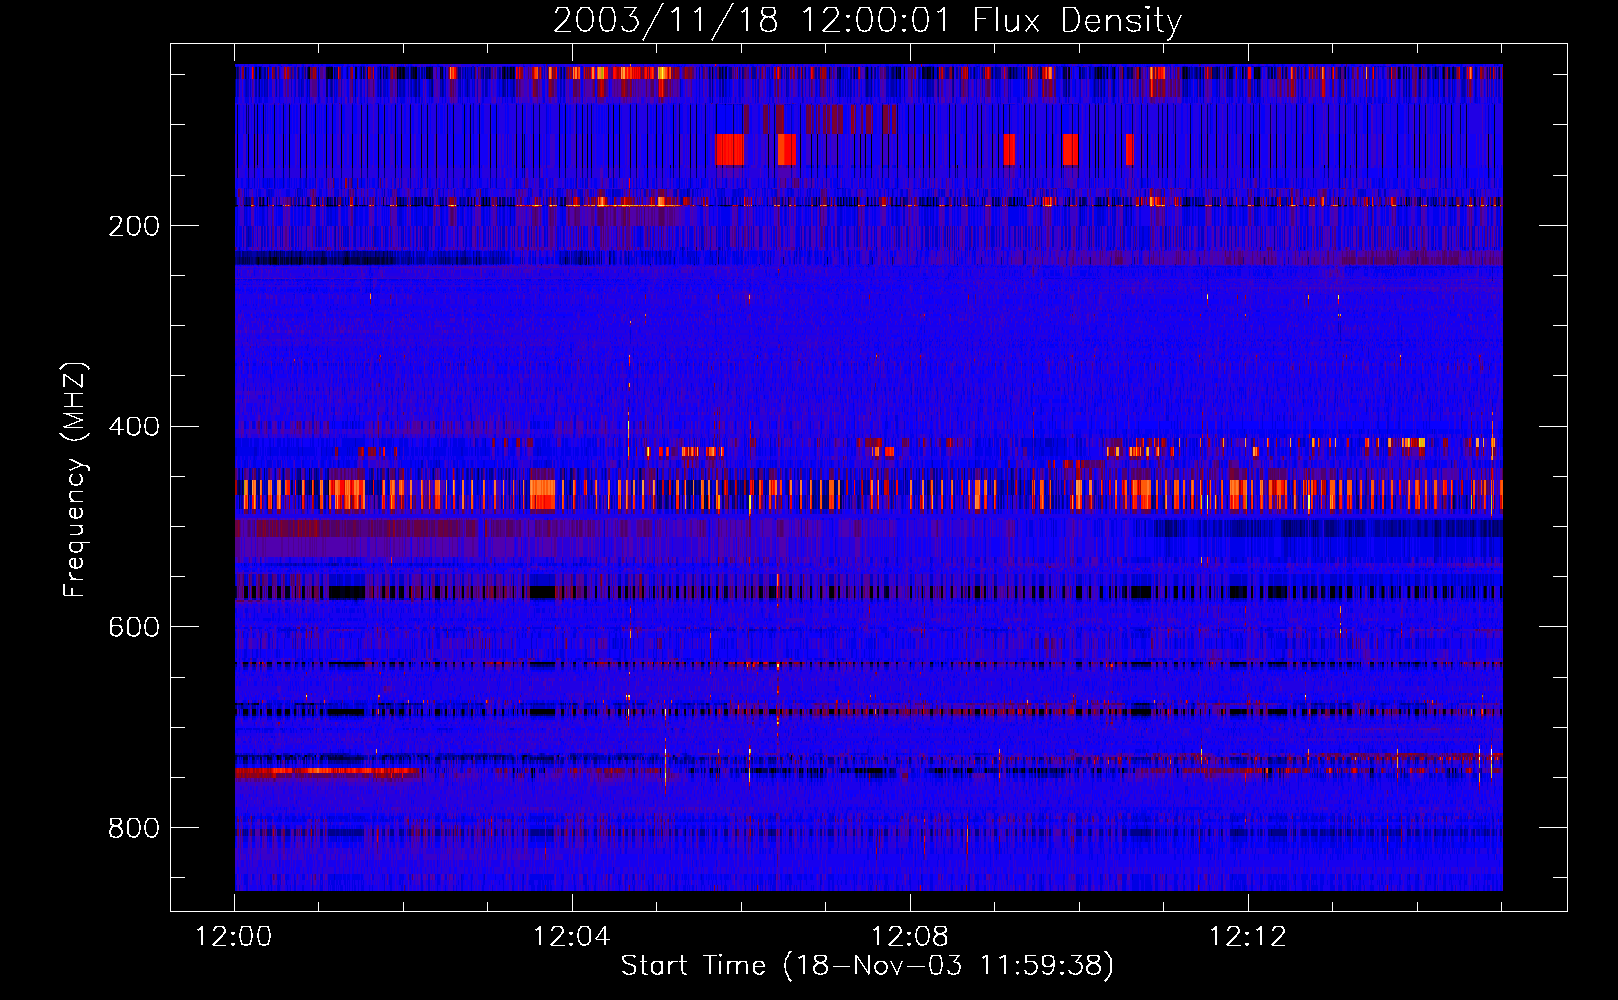The height and width of the screenshot is (1000, 1618).
Task: Click the 12:04 time tick label
Action: tap(572, 937)
